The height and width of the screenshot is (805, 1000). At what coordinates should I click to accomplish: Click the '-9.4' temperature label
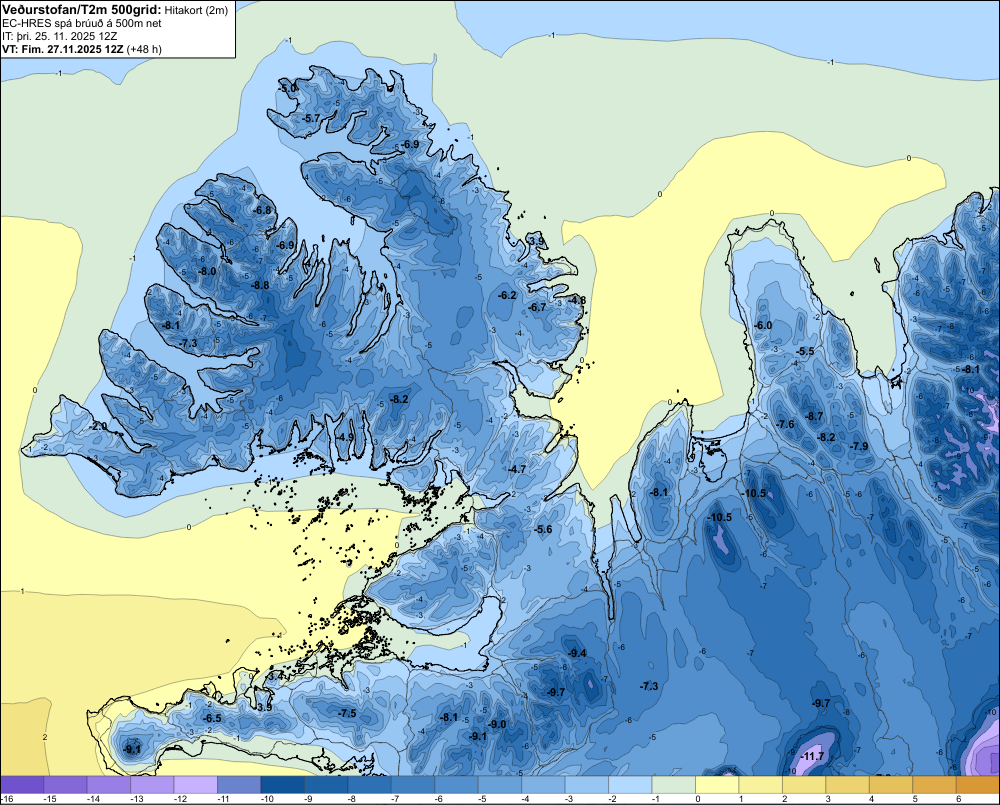[x=577, y=653]
